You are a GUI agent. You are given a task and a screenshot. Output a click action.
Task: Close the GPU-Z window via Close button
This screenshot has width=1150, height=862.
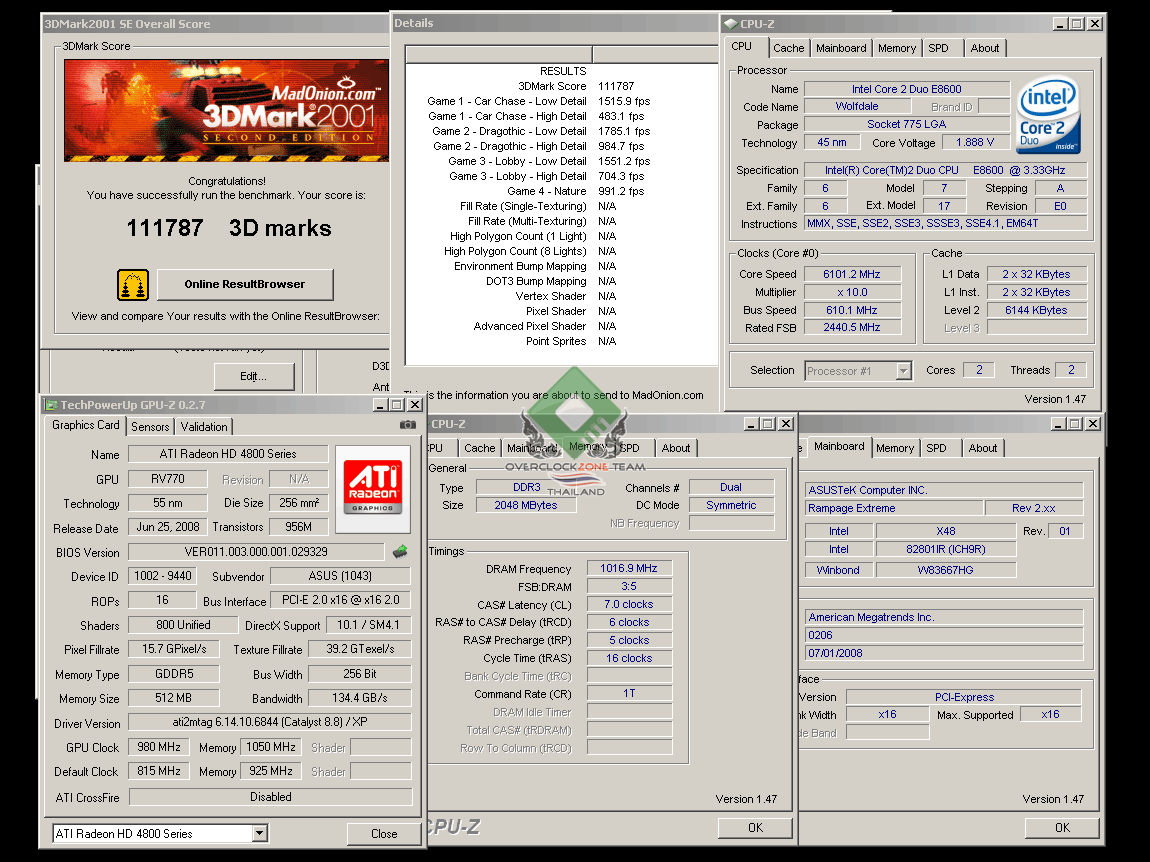[384, 833]
